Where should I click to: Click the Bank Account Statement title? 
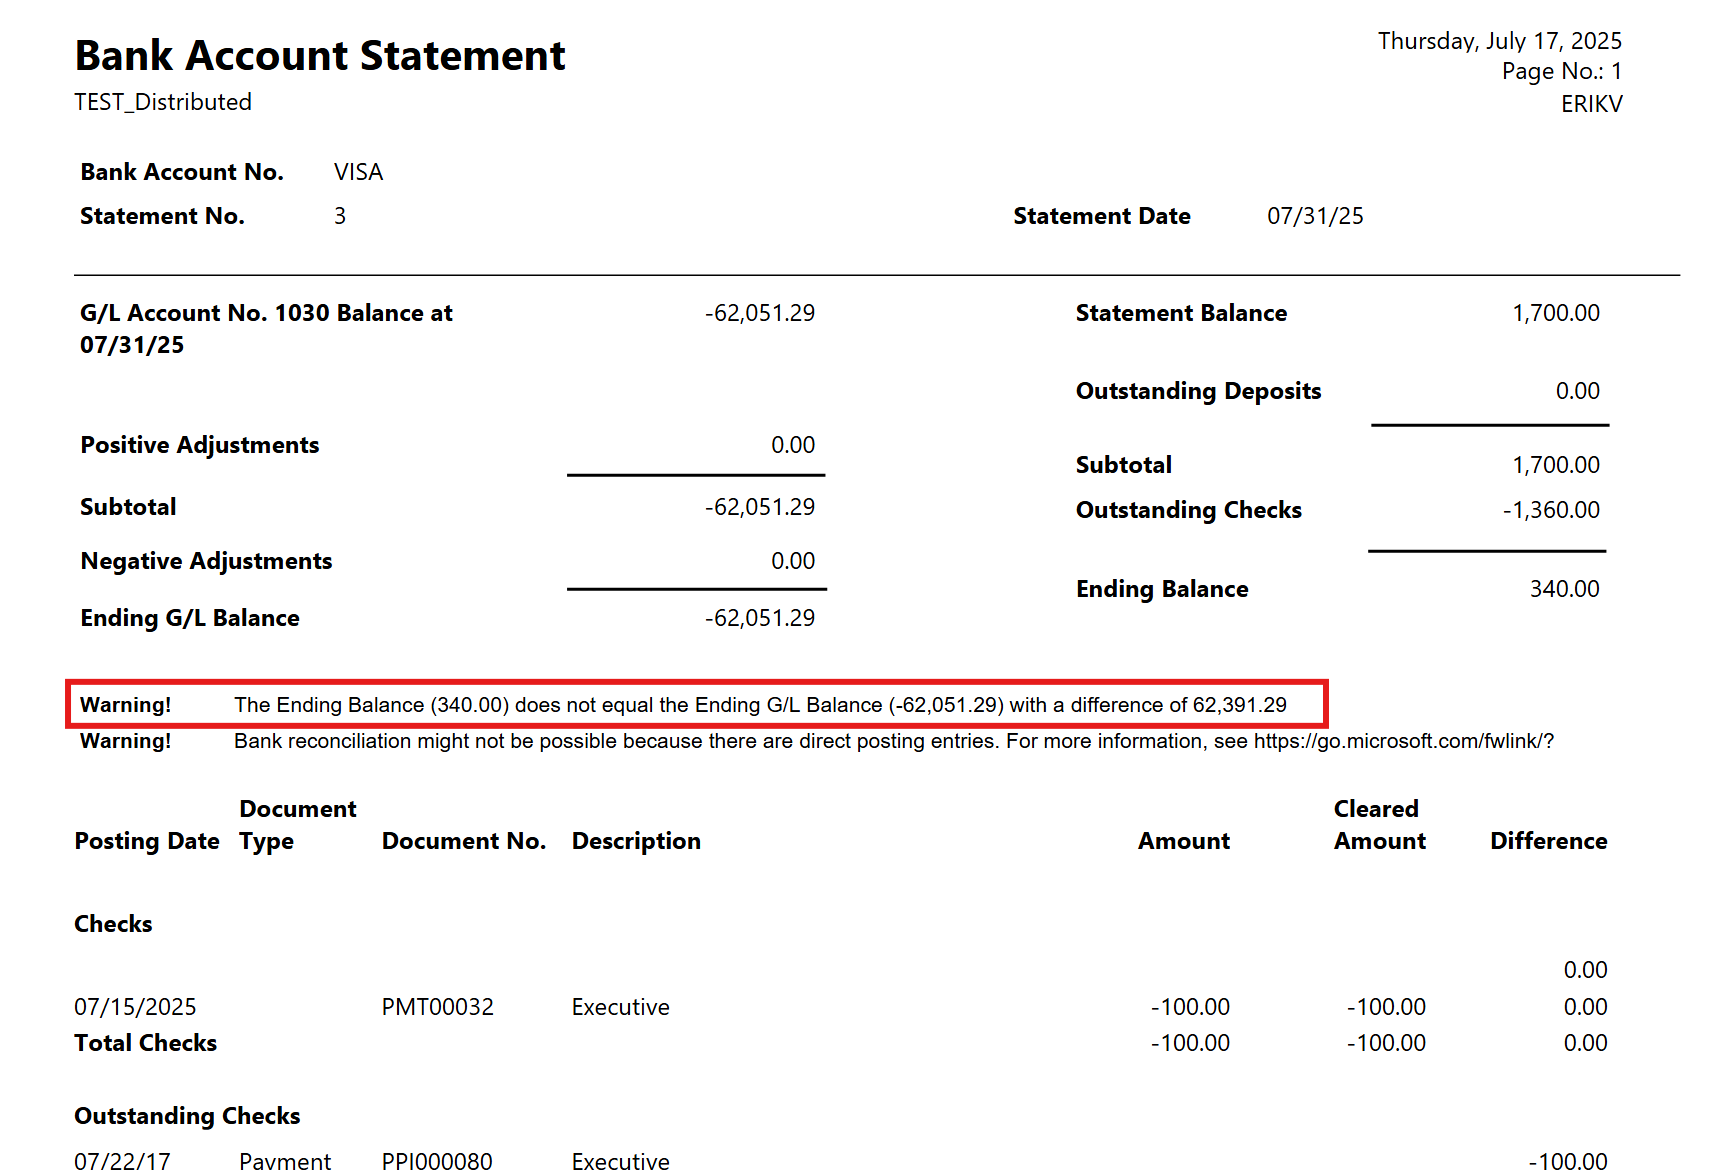click(x=320, y=55)
